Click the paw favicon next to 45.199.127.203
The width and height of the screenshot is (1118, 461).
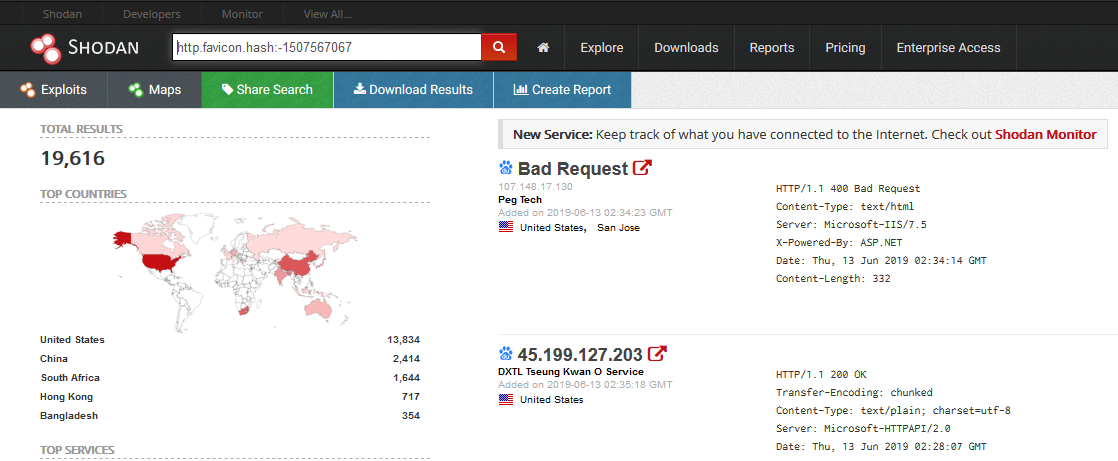coord(506,353)
